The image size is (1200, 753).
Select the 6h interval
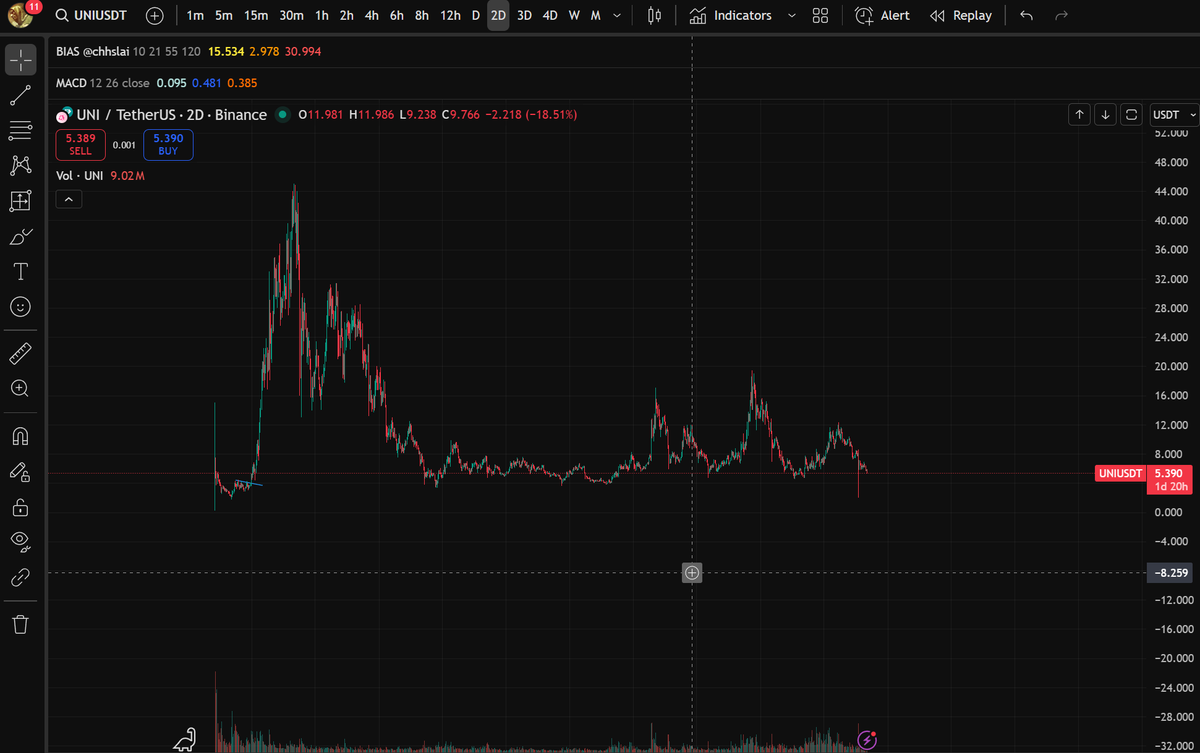pyautogui.click(x=397, y=16)
